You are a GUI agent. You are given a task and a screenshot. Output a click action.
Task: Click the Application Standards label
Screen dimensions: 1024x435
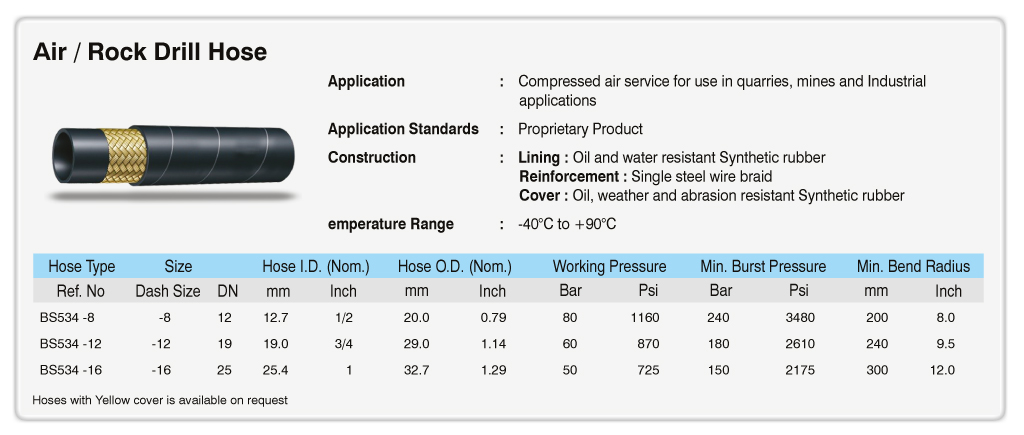click(x=403, y=129)
